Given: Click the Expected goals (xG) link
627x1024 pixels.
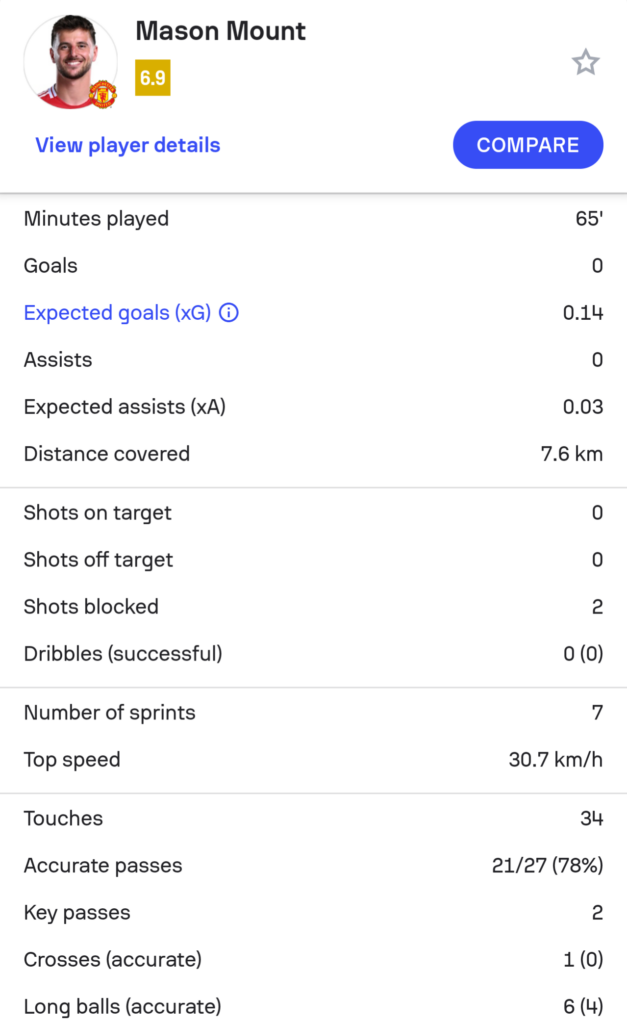Looking at the screenshot, I should pos(117,313).
